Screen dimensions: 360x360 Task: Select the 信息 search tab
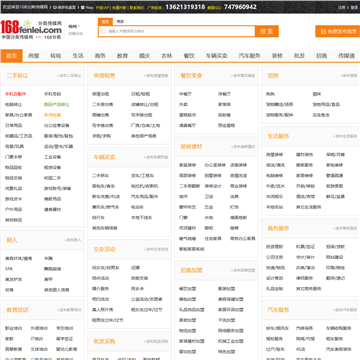[x=105, y=22]
